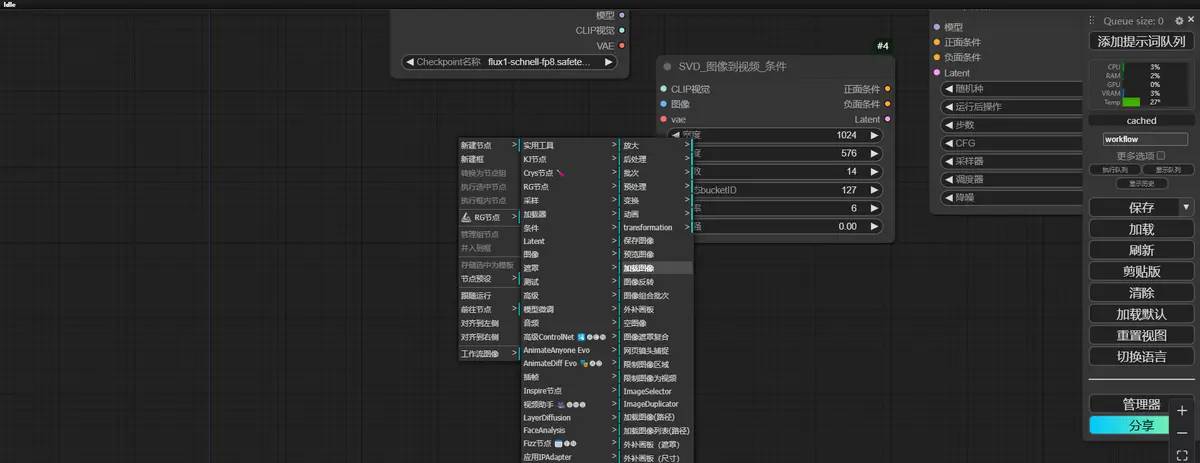
Task: Click the 随机种 widget left arrow
Action: coord(948,88)
